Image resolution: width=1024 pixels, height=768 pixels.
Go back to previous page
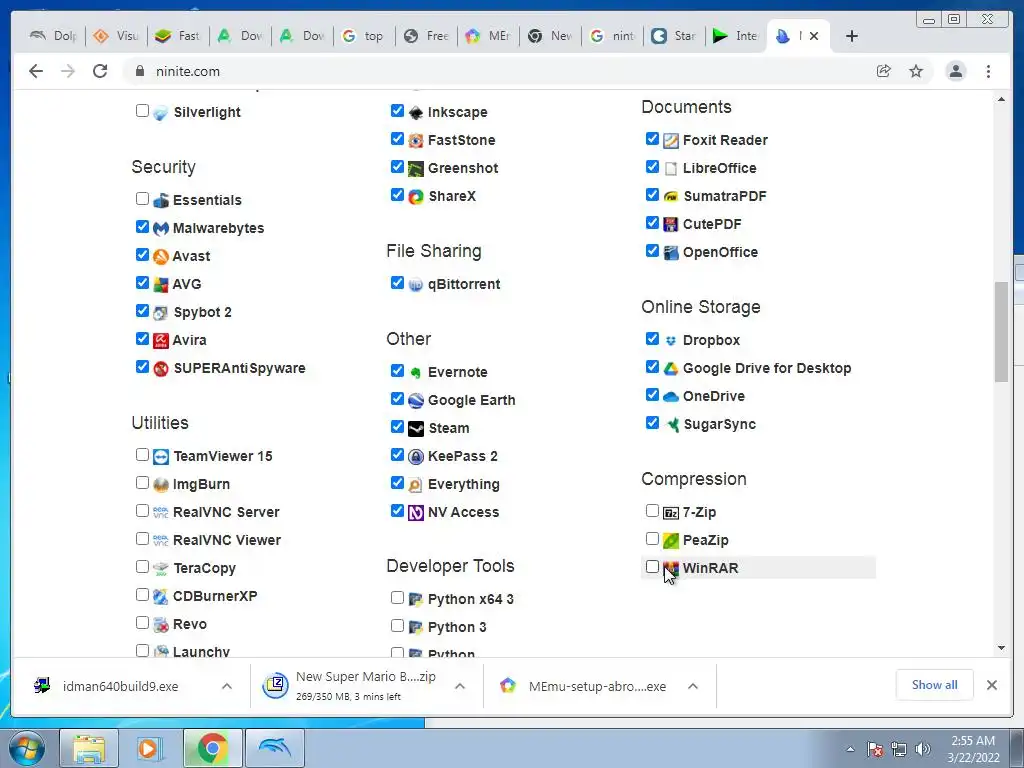tap(36, 71)
